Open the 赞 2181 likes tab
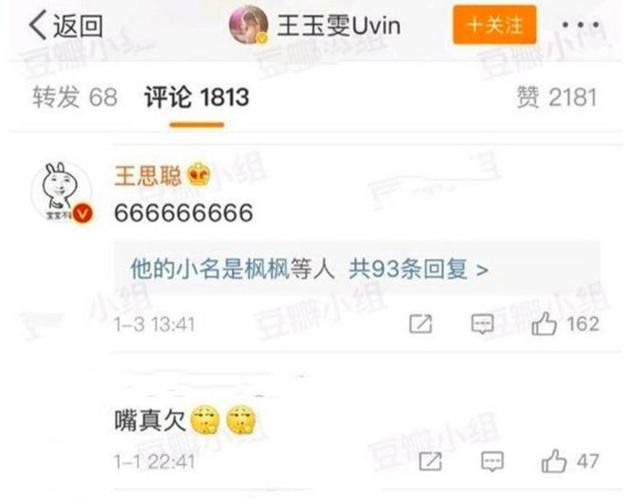The width and height of the screenshot is (640, 499). click(x=557, y=97)
